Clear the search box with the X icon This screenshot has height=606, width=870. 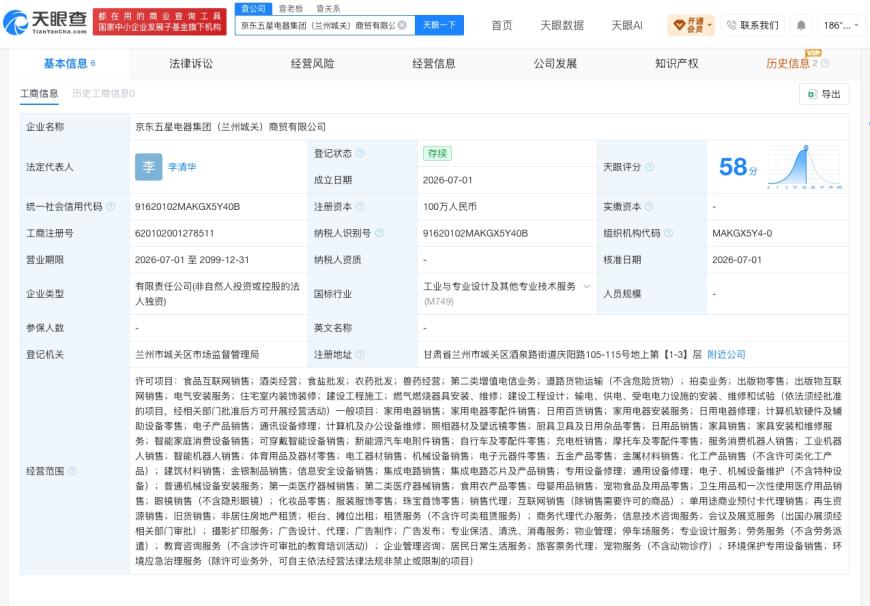(402, 26)
